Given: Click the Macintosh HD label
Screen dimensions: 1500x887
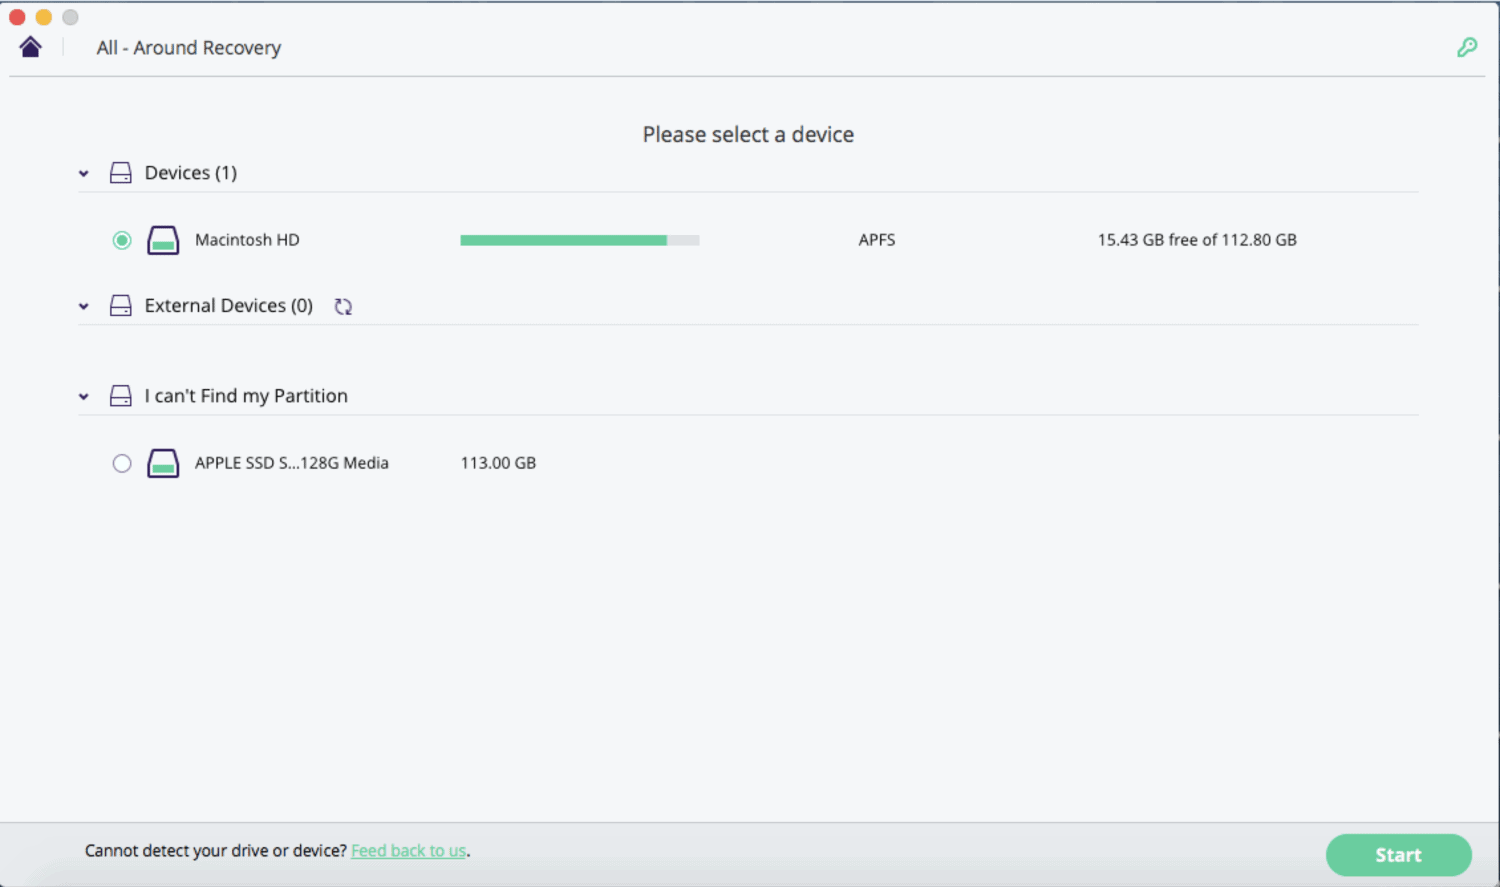Looking at the screenshot, I should pyautogui.click(x=247, y=240).
